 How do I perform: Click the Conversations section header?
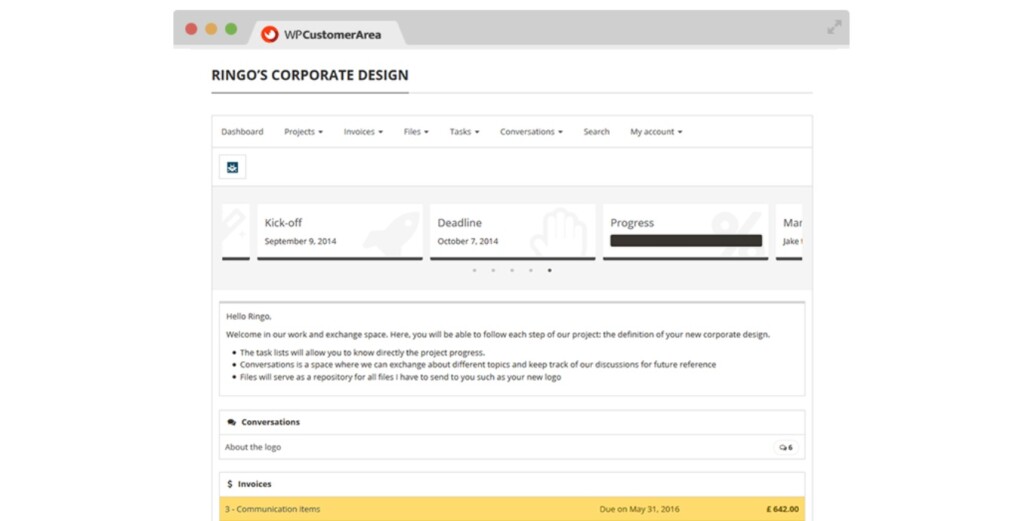coord(512,422)
